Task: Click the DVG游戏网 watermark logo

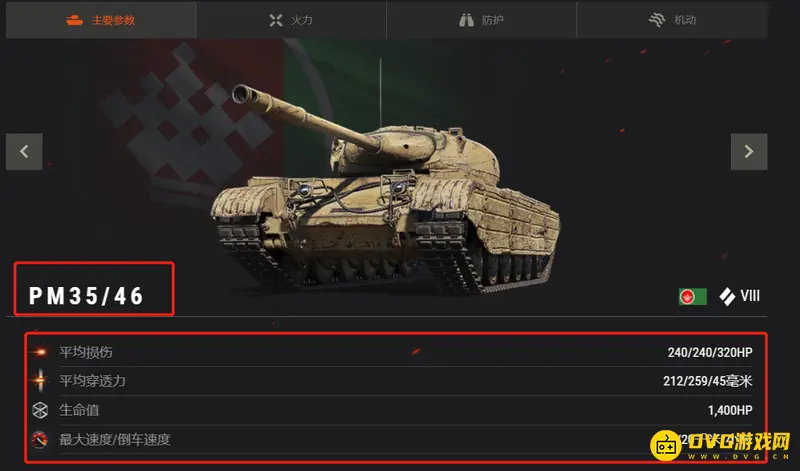Action: (x=720, y=445)
